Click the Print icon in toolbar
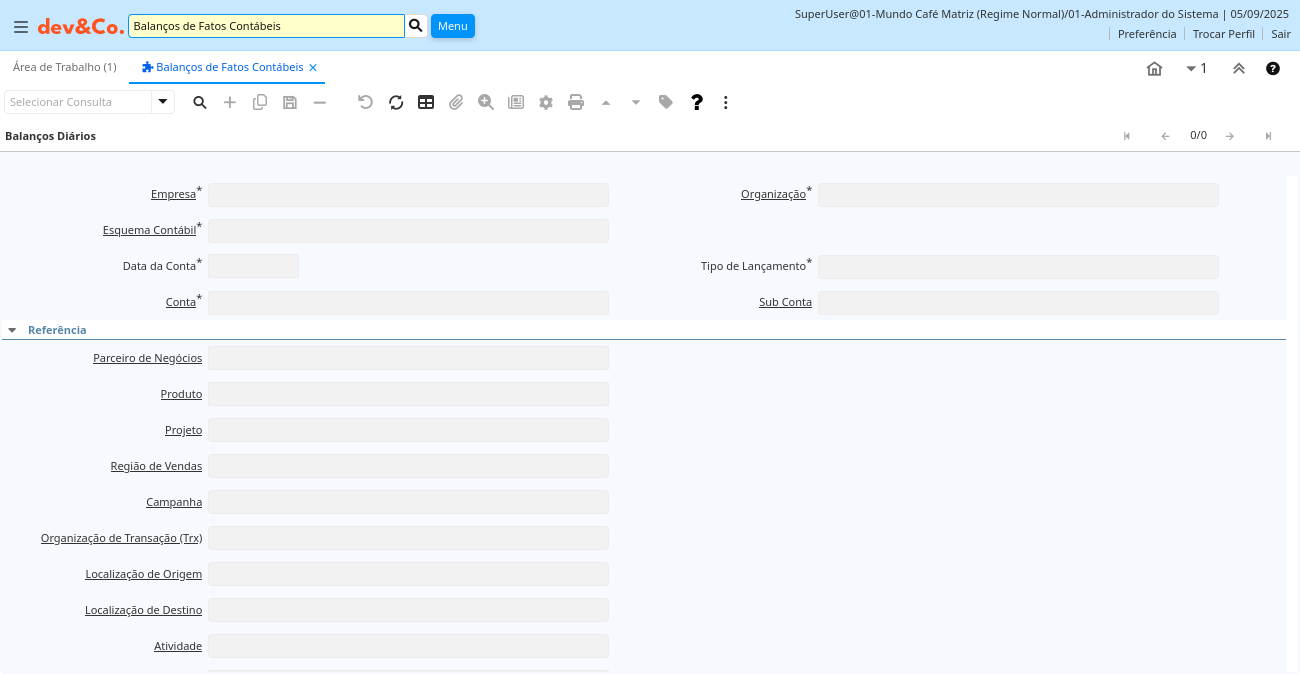The height and width of the screenshot is (674, 1300). click(576, 102)
